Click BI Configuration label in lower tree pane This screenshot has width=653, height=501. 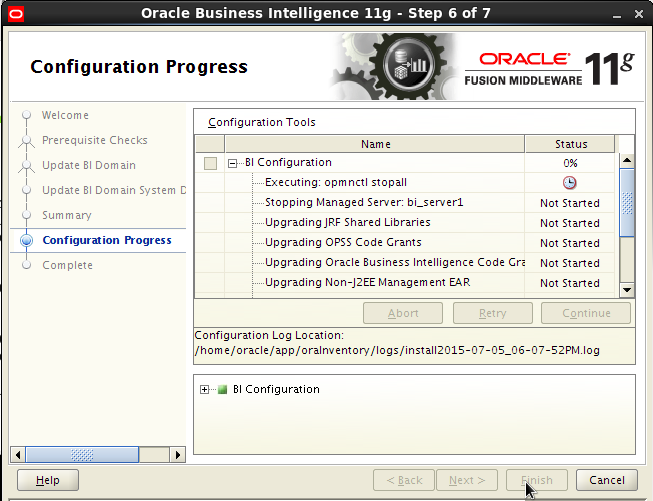pos(276,389)
